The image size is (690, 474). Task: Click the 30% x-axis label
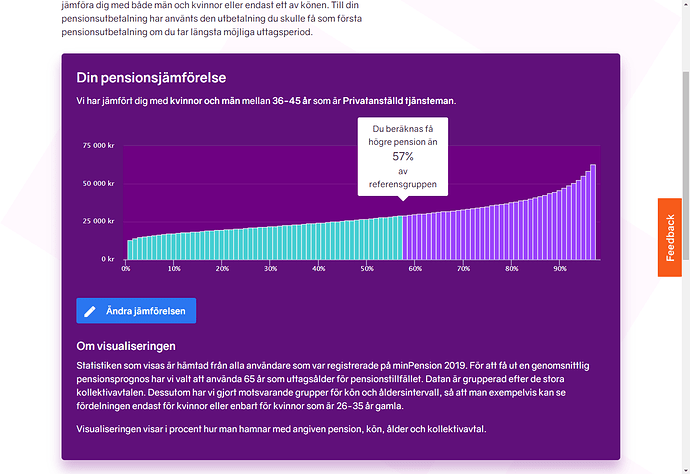coord(270,268)
